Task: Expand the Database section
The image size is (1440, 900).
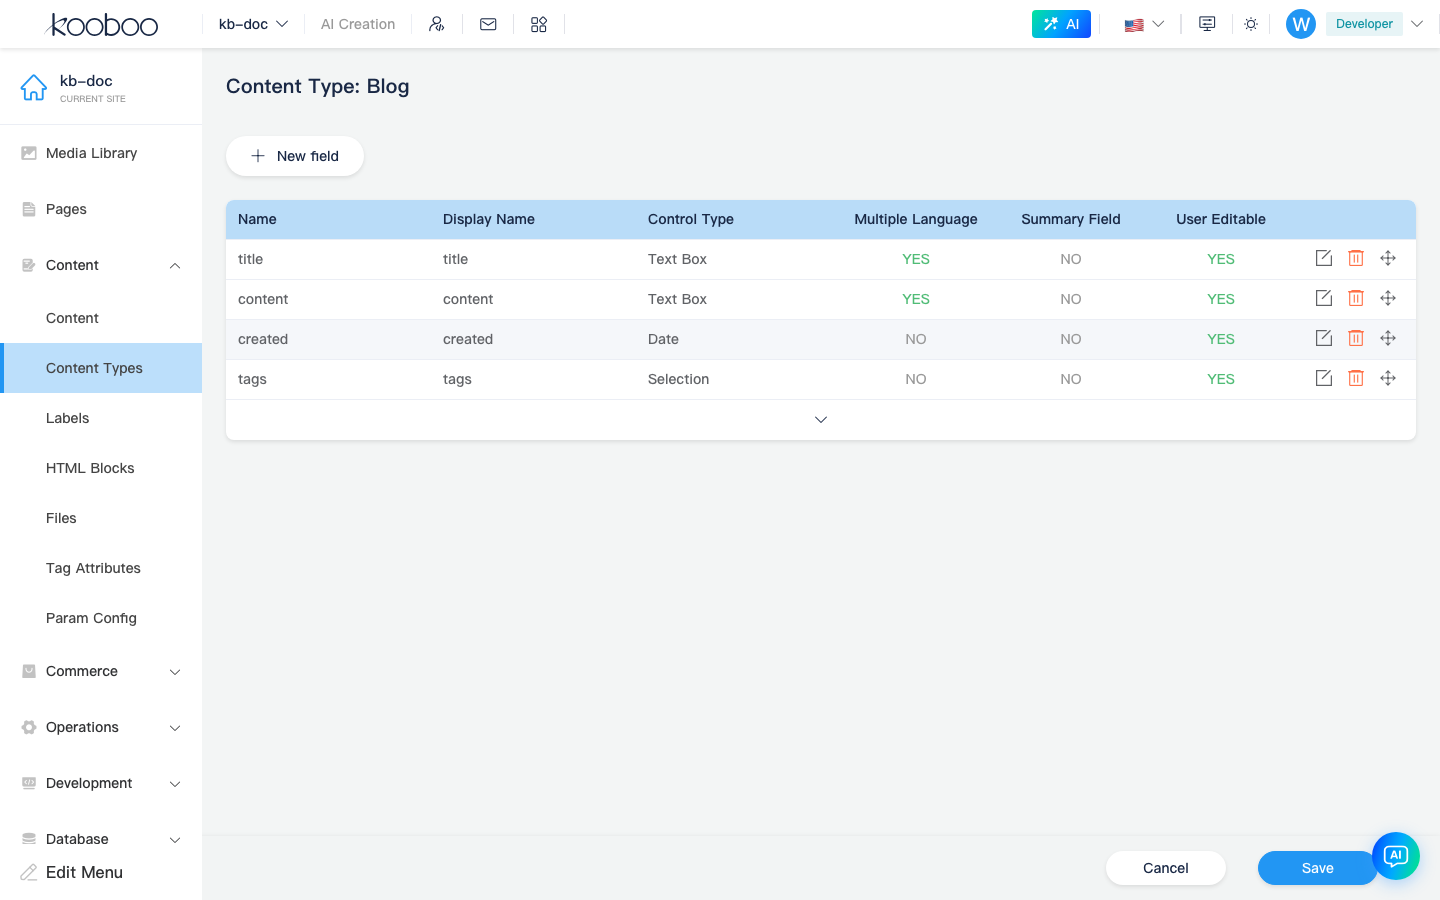Action: (x=101, y=839)
